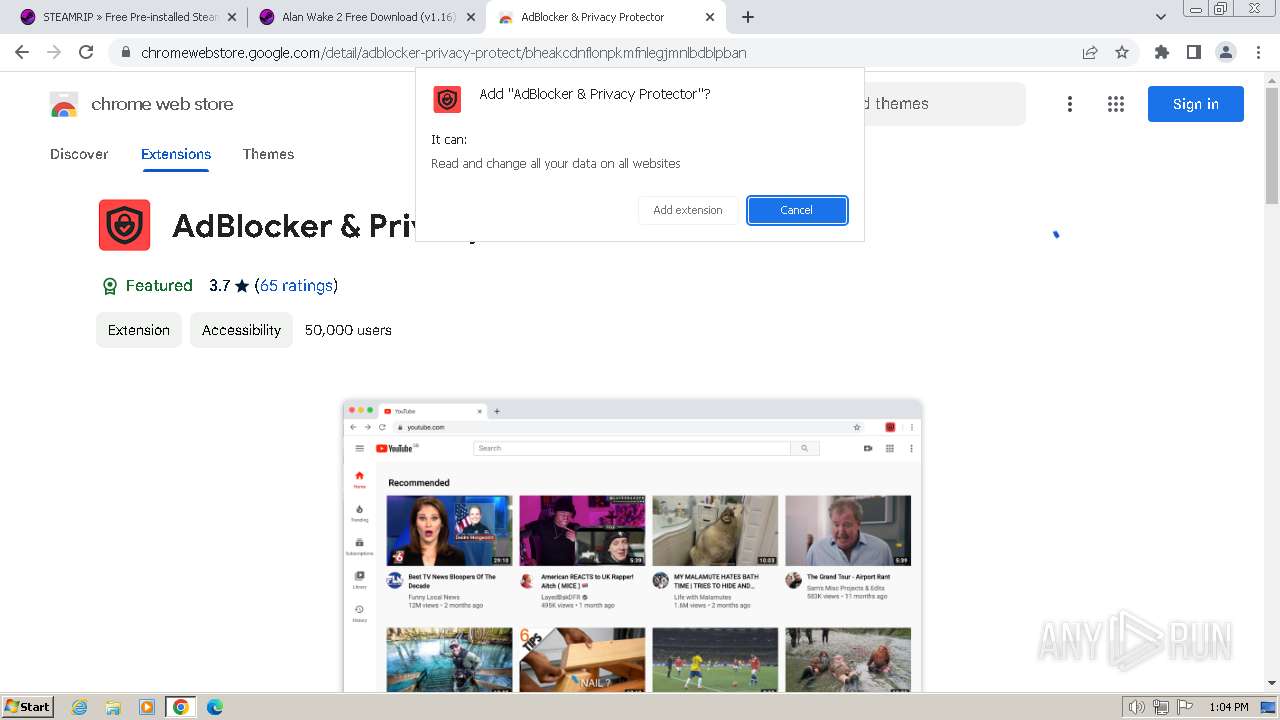Cancel the add extension dialog
The height and width of the screenshot is (720, 1280).
[x=797, y=210]
